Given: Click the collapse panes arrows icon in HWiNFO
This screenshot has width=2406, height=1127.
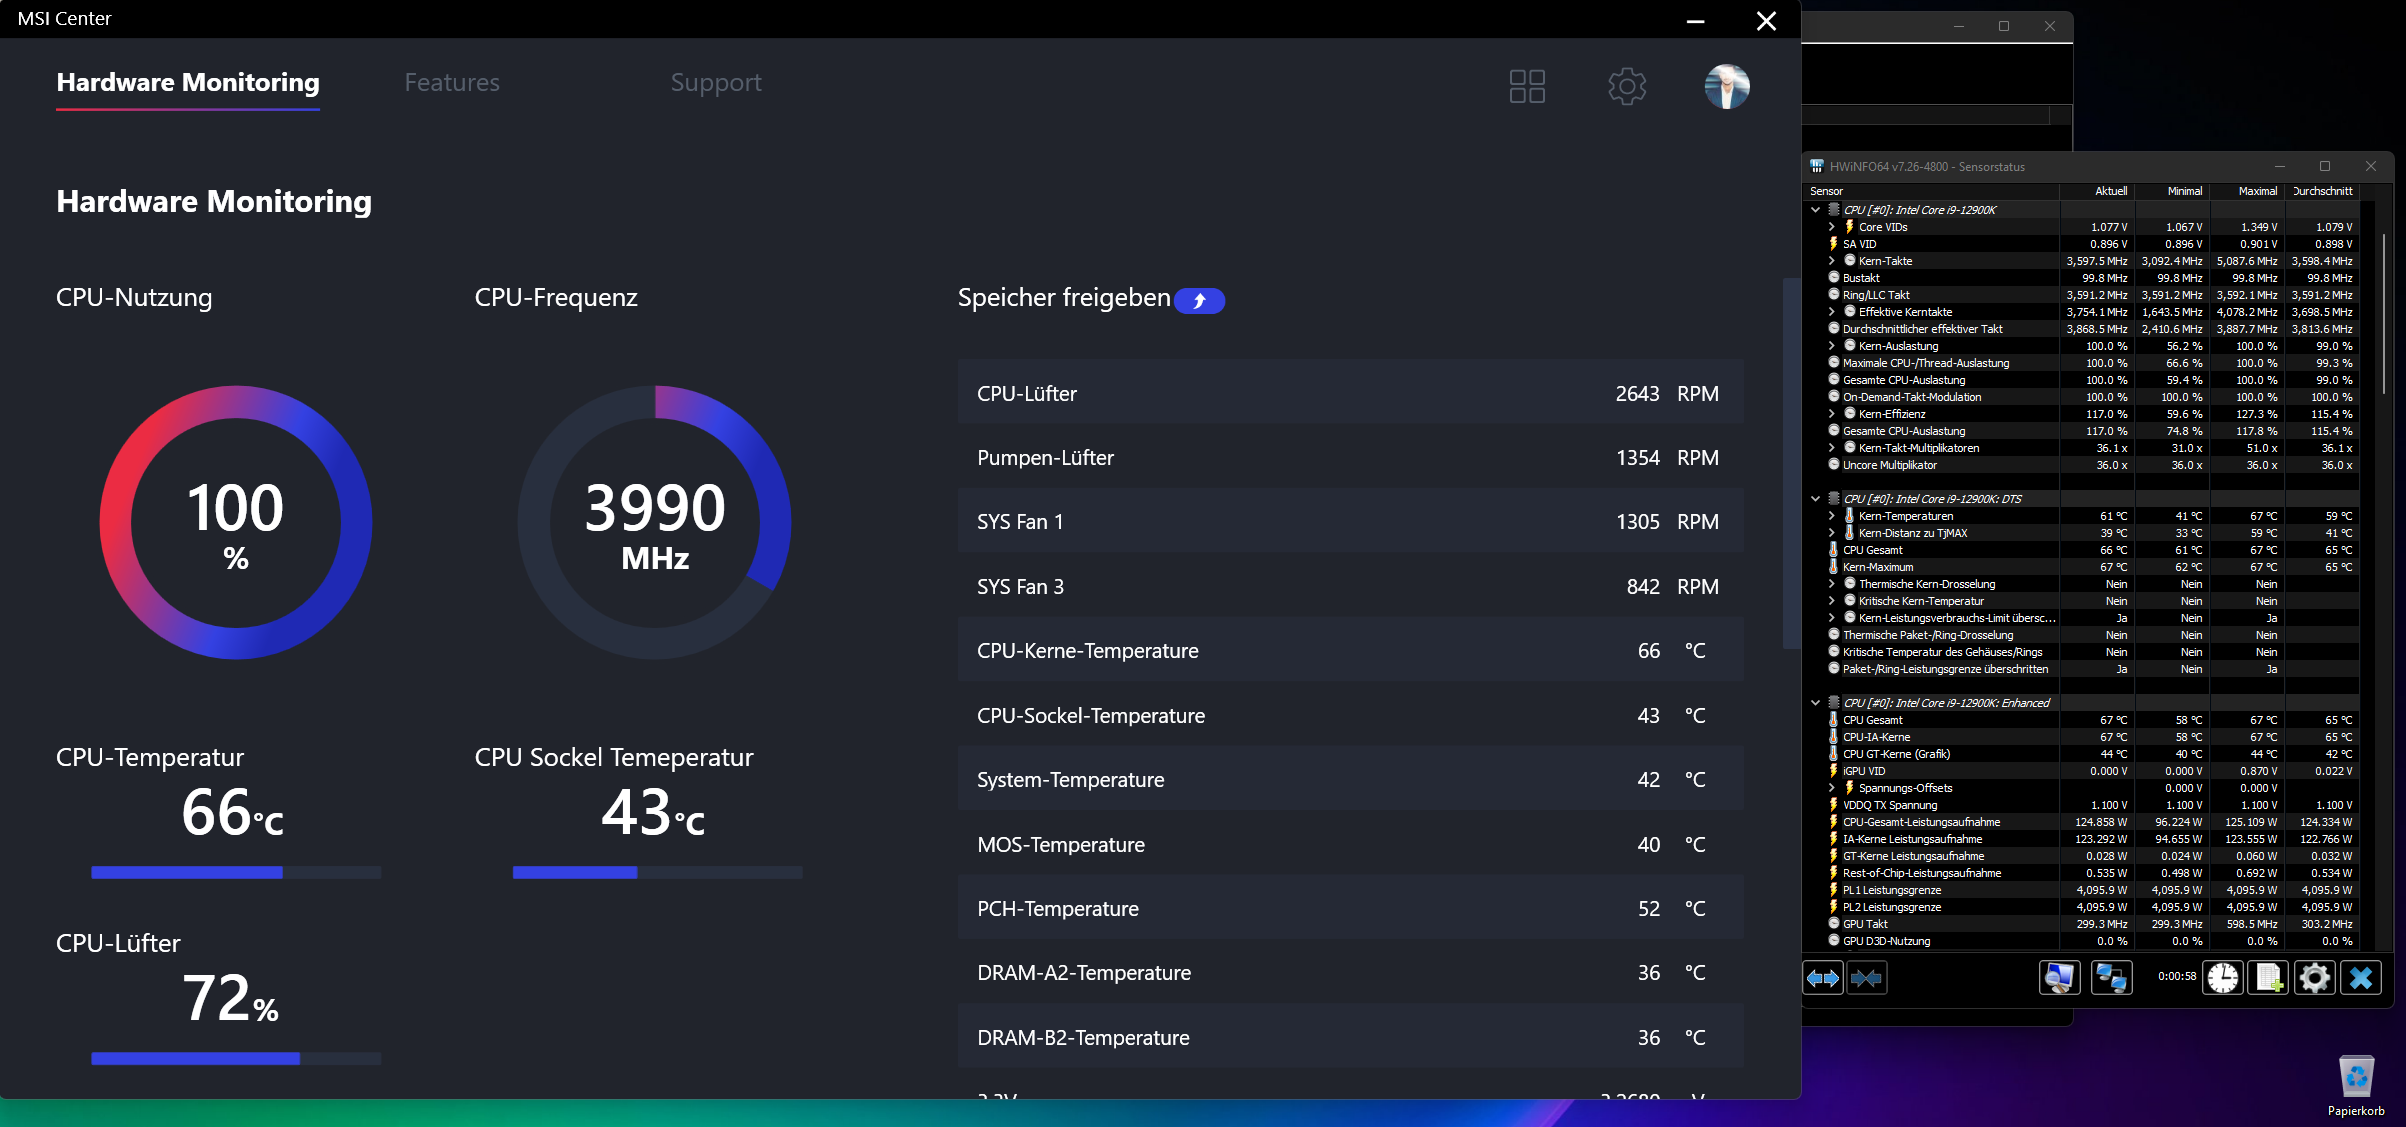Looking at the screenshot, I should point(1866,978).
